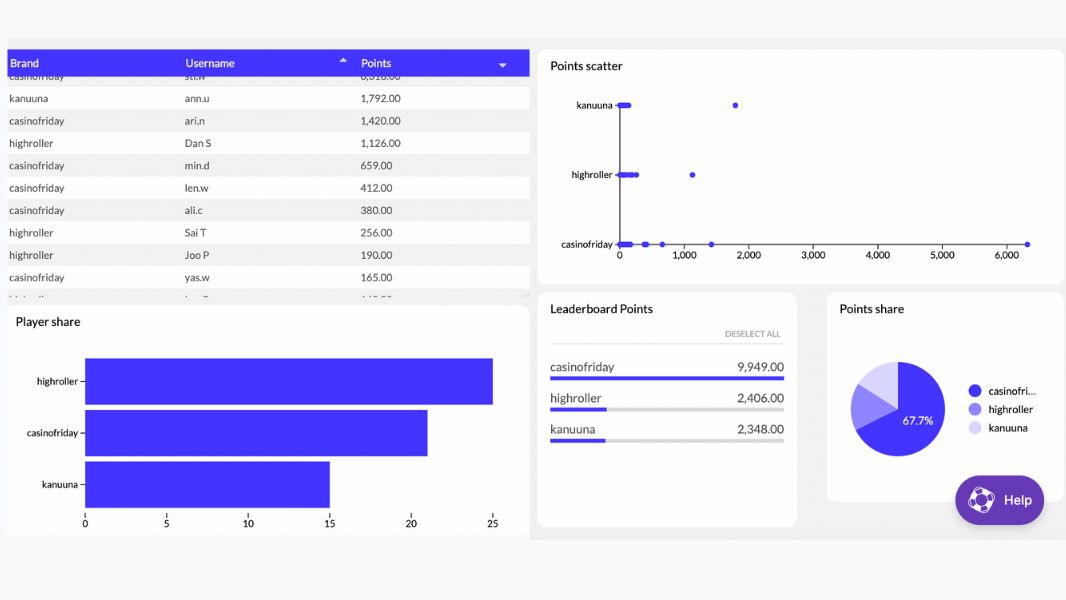The width and height of the screenshot is (1066, 600).
Task: Select the Dan S username cell
Action: coord(198,143)
